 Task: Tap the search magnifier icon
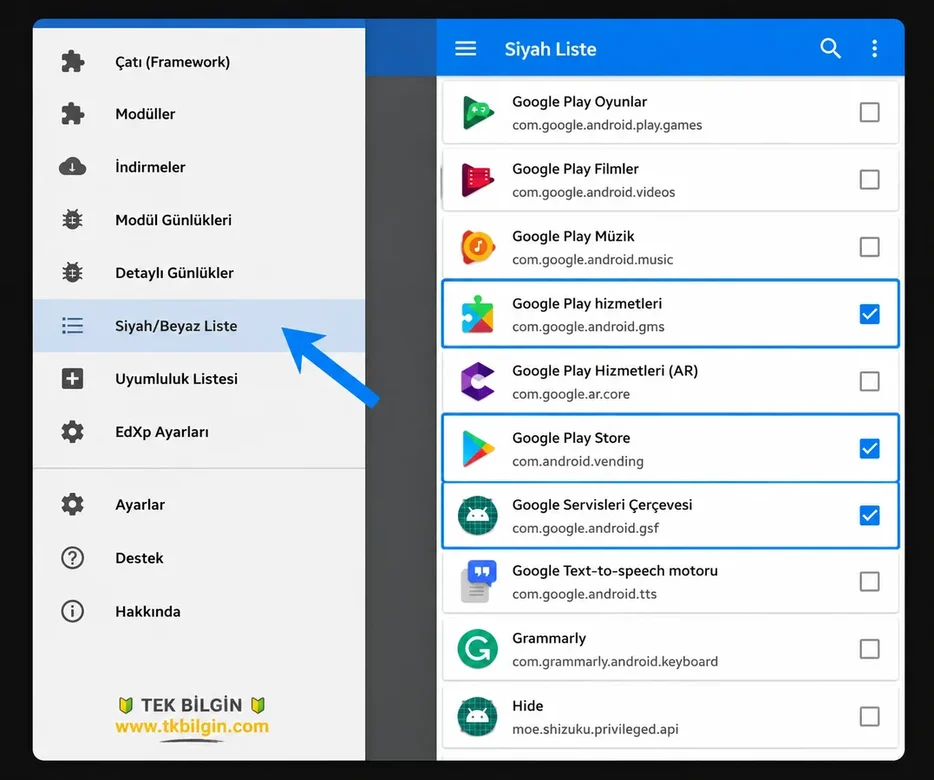click(830, 48)
